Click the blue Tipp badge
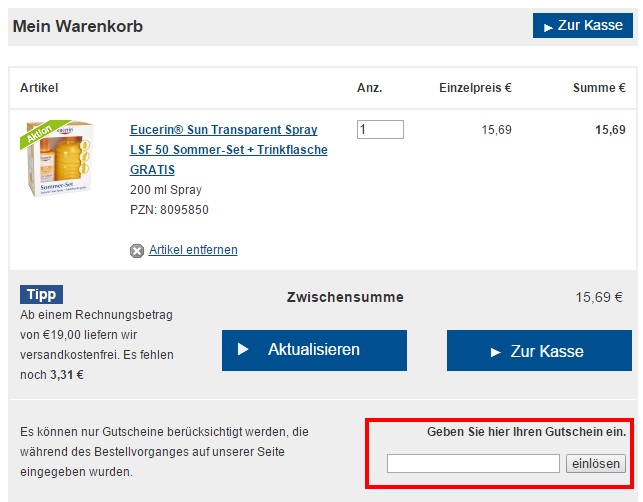Screen dimensions: 643x502 41,294
